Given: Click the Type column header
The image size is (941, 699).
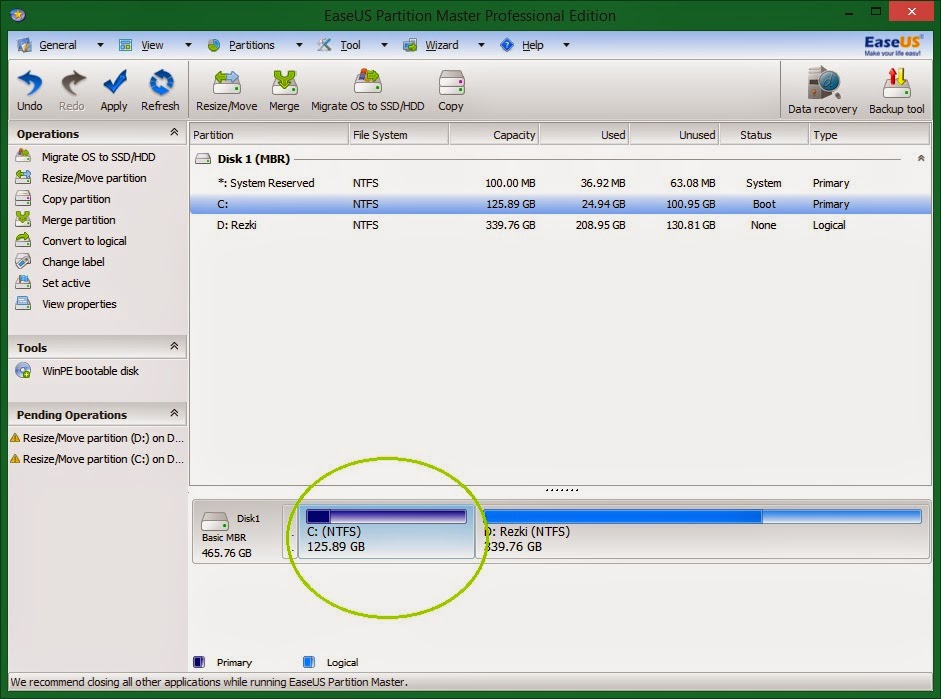Looking at the screenshot, I should coord(869,135).
